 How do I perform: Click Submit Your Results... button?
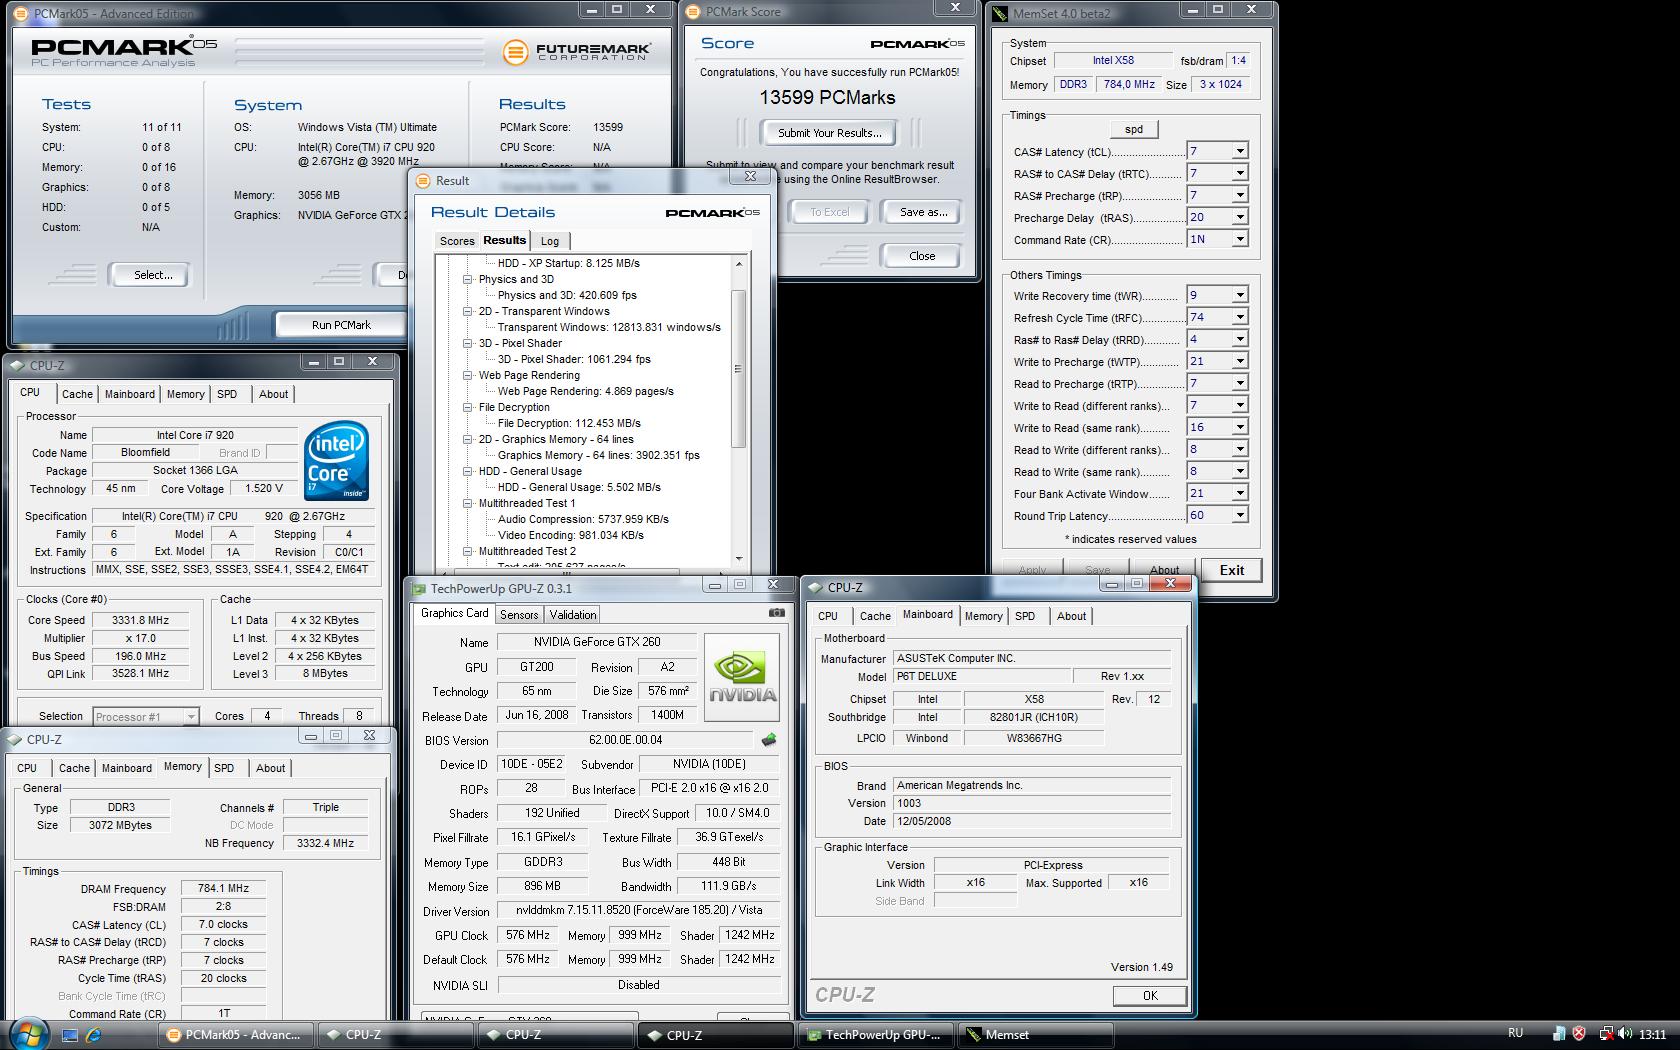[829, 133]
